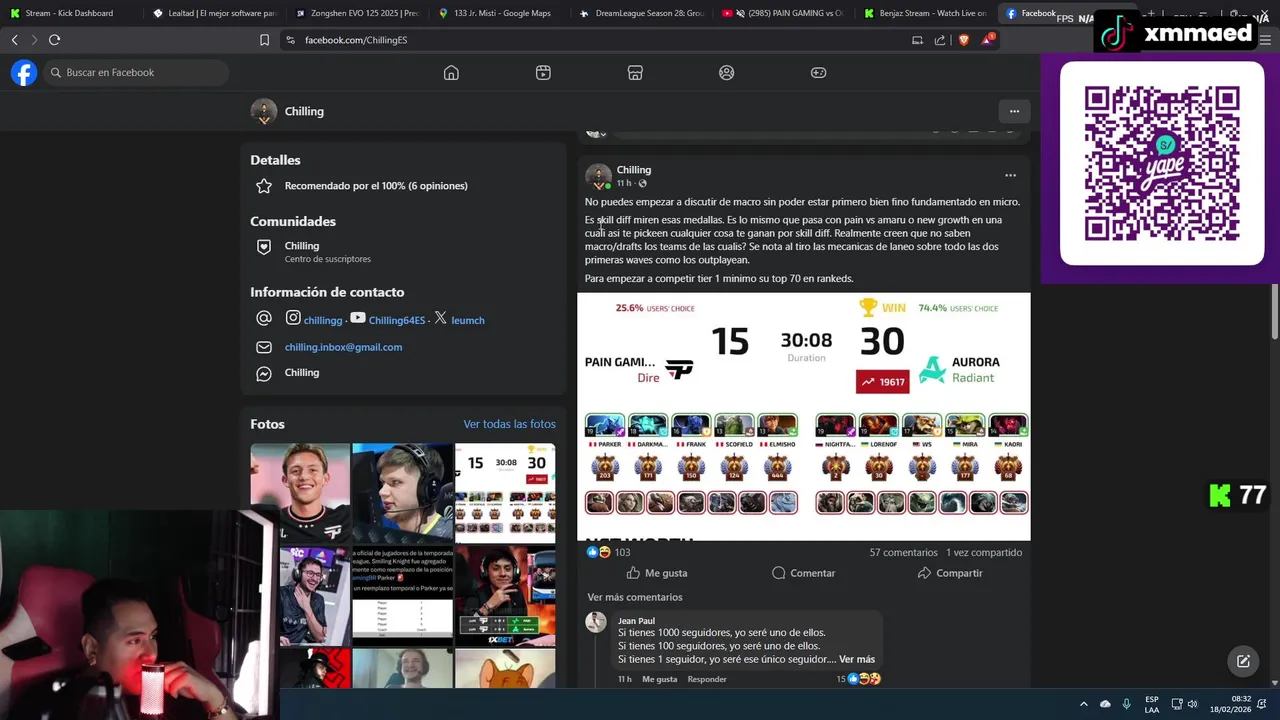Open the Gaming icon in Facebook header

(x=818, y=72)
